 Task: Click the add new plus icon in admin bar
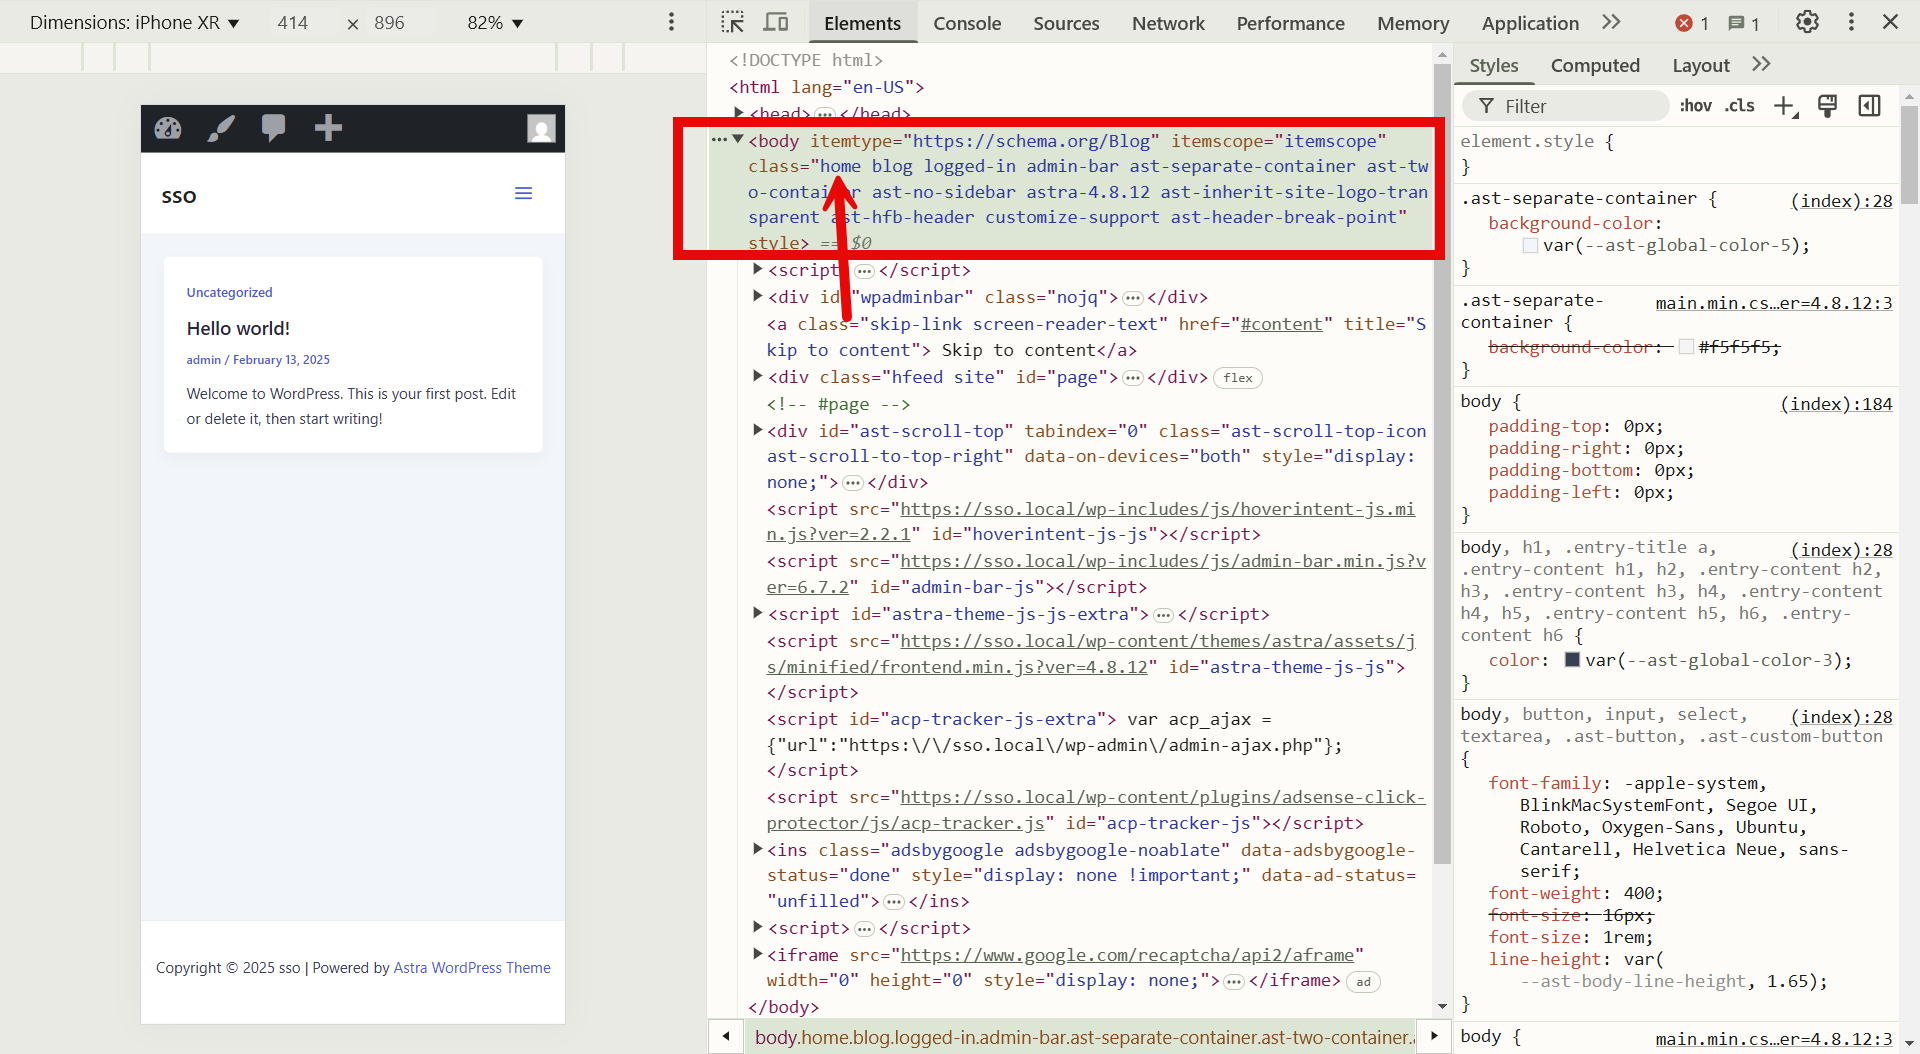(x=328, y=128)
